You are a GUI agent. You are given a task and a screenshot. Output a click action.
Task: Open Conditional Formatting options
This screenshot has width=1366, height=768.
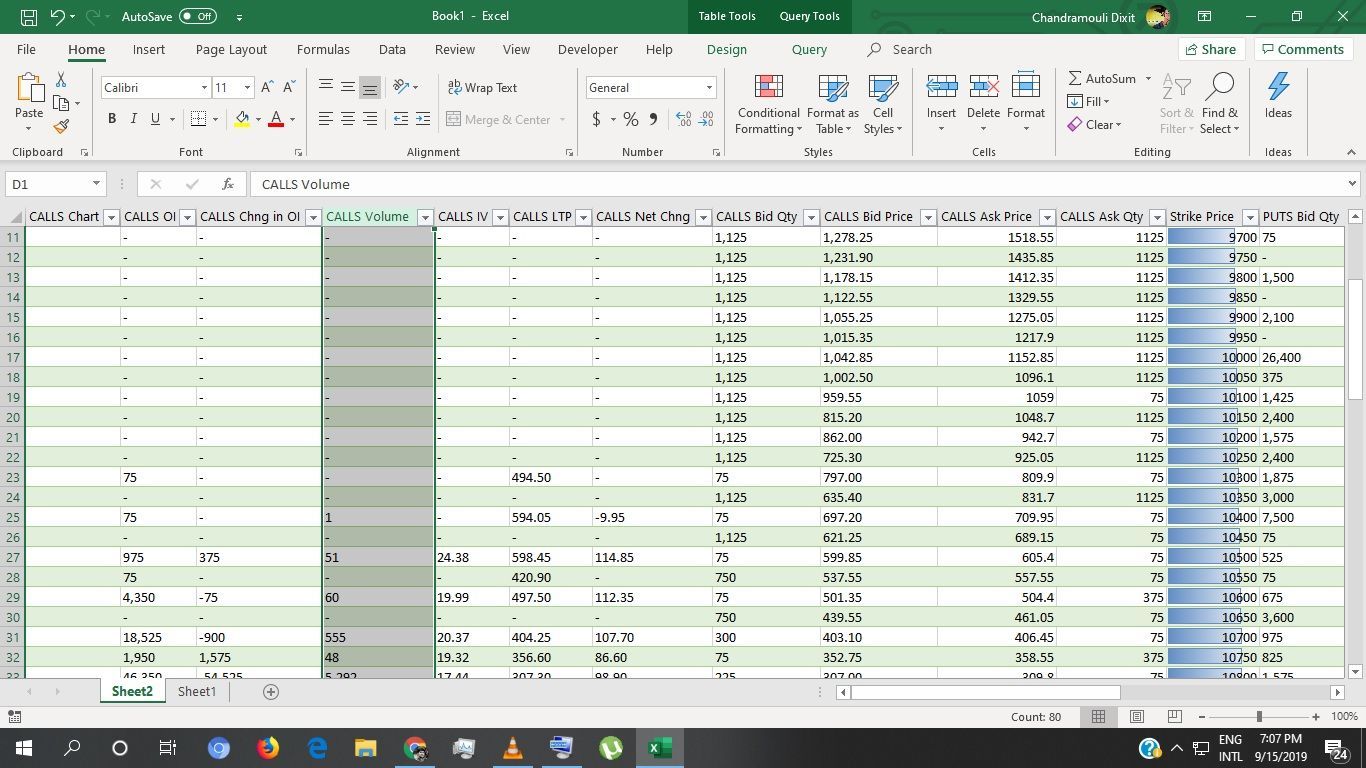coord(767,103)
